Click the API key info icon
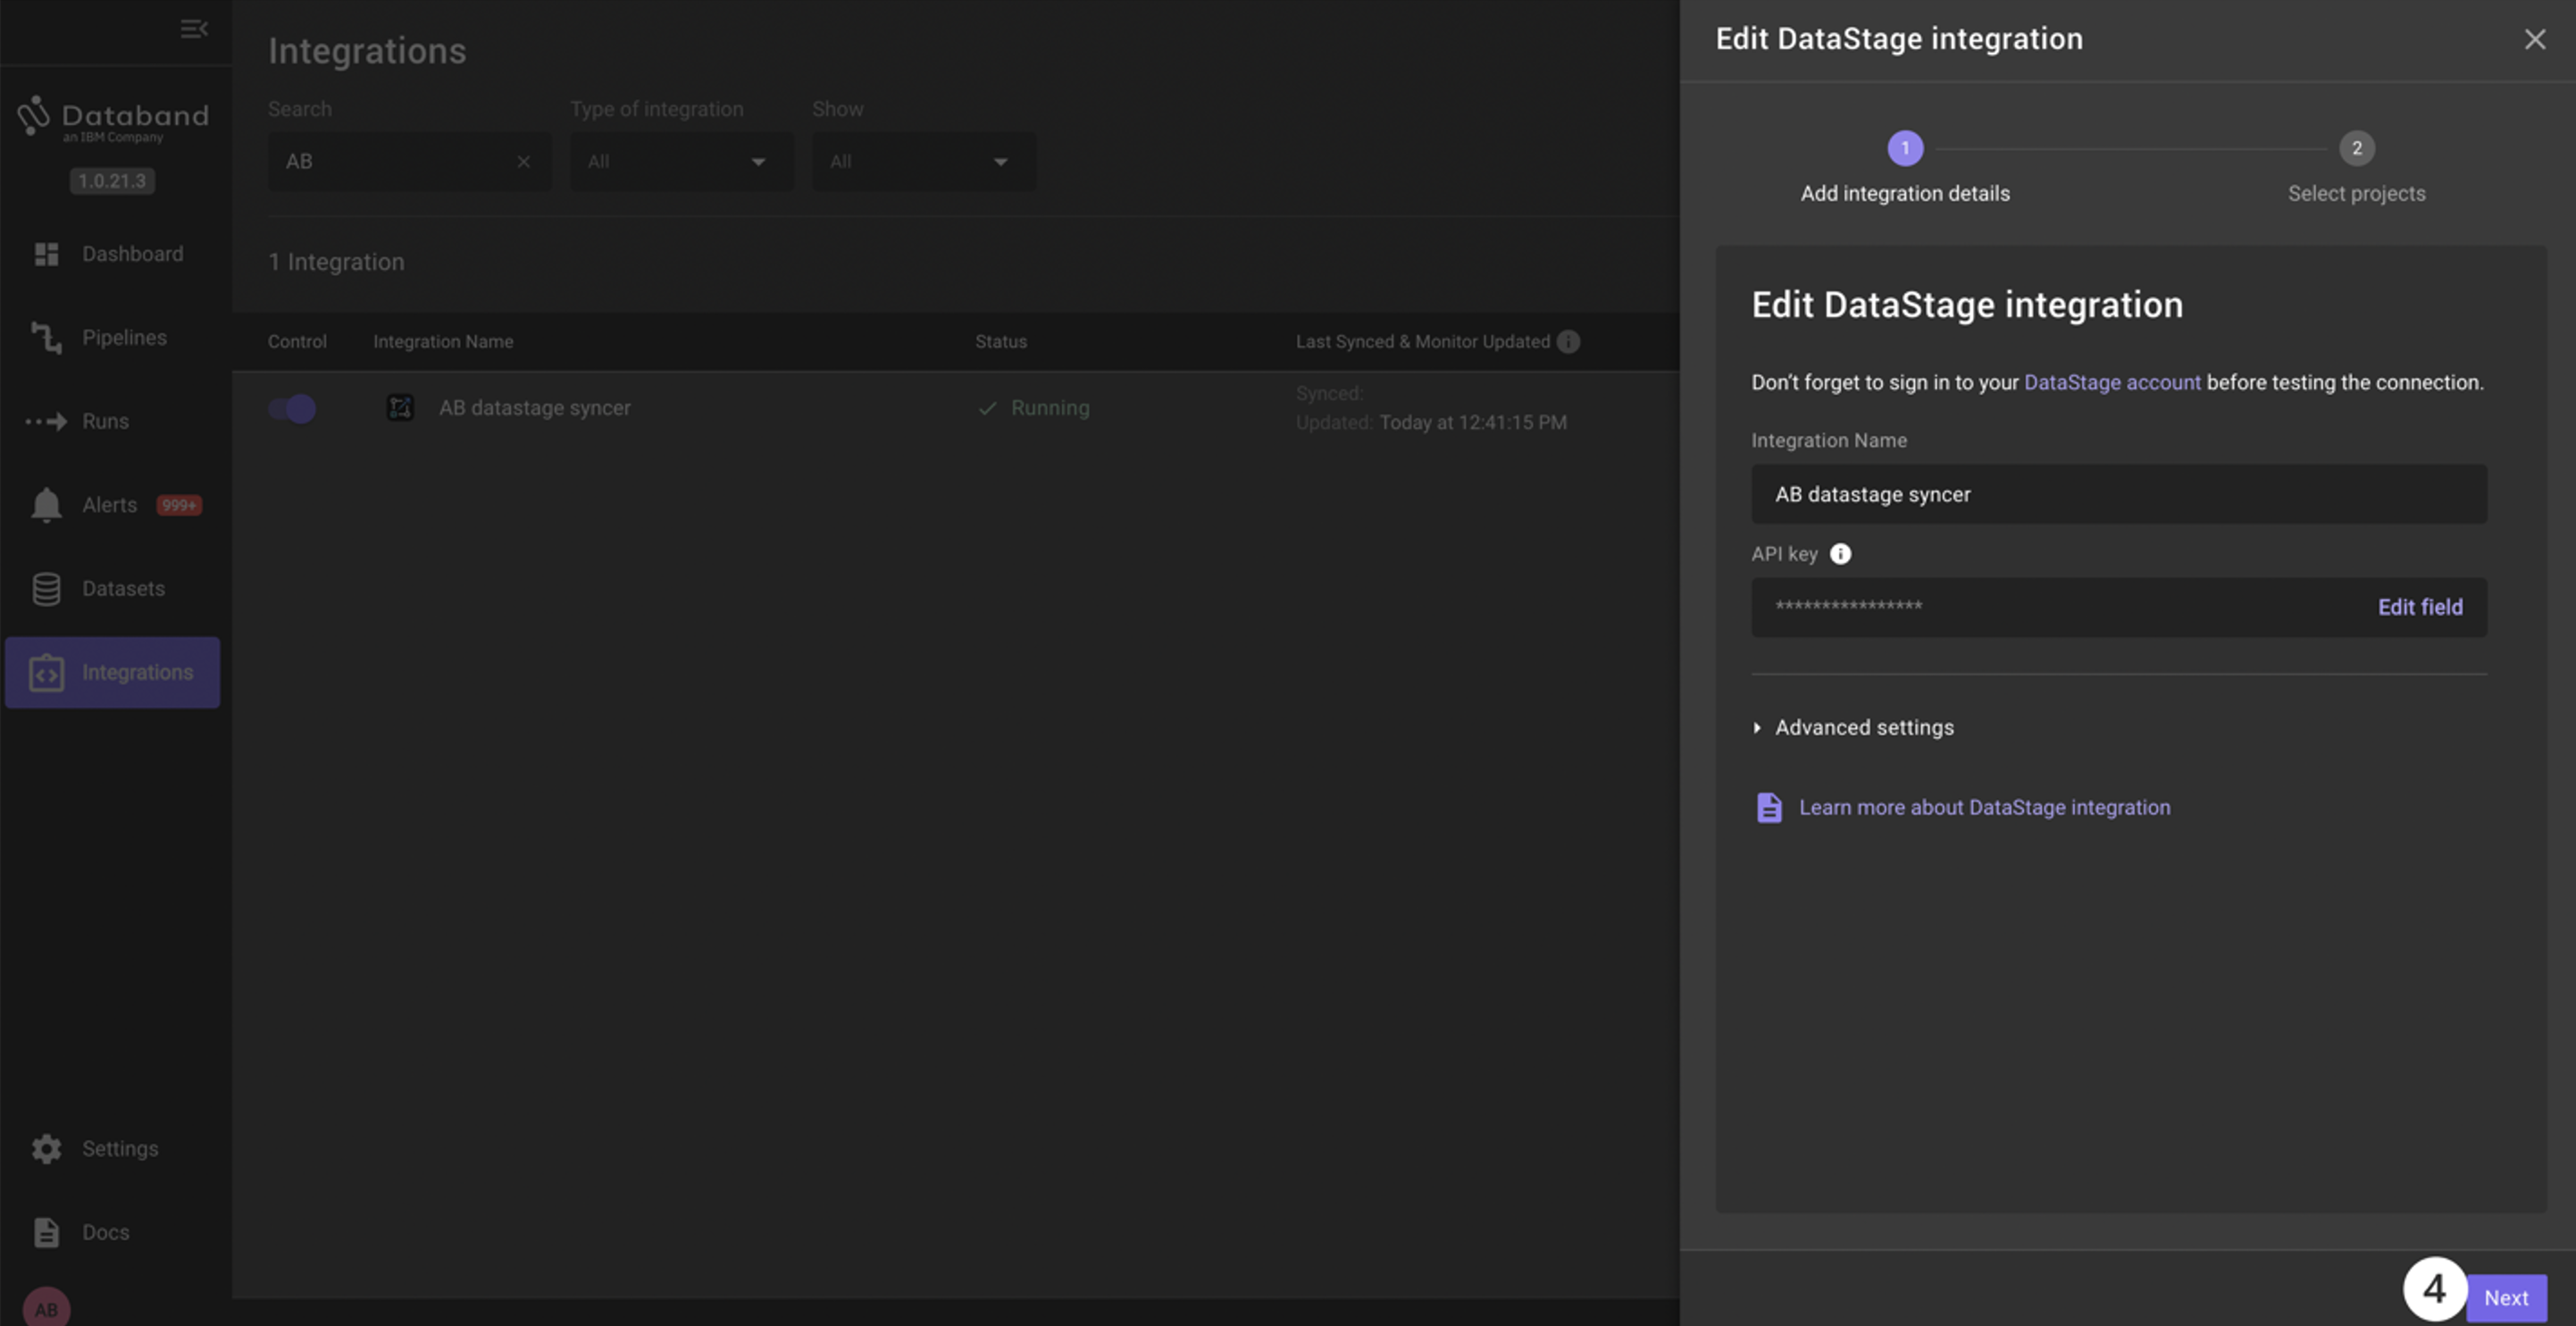Viewport: 2576px width, 1326px height. coord(1840,554)
